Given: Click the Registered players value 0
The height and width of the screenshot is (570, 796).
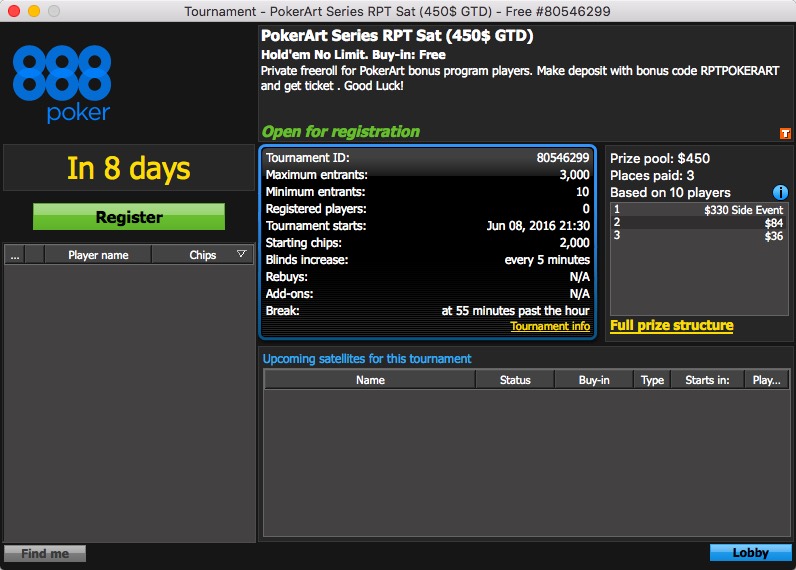Looking at the screenshot, I should click(586, 209).
